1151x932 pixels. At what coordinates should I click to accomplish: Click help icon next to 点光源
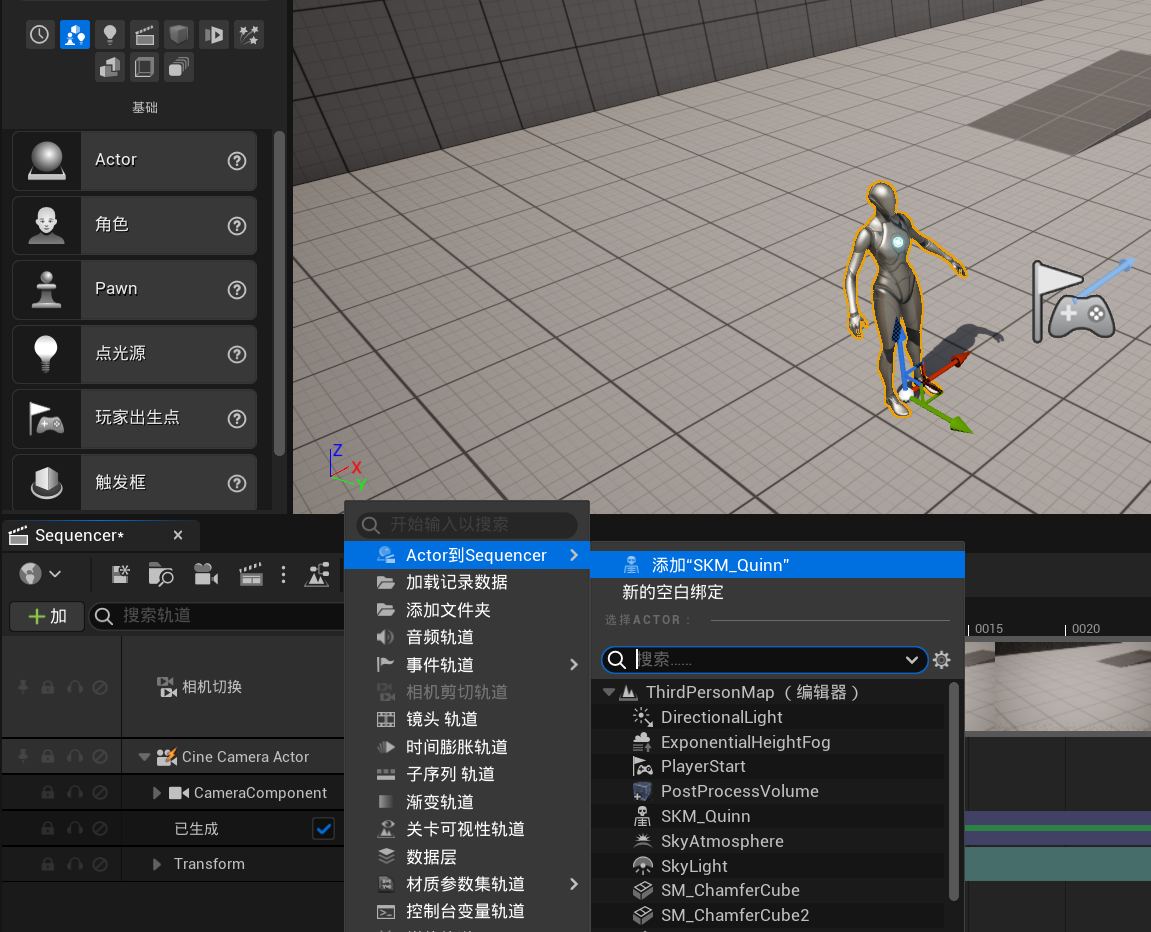[x=237, y=354]
